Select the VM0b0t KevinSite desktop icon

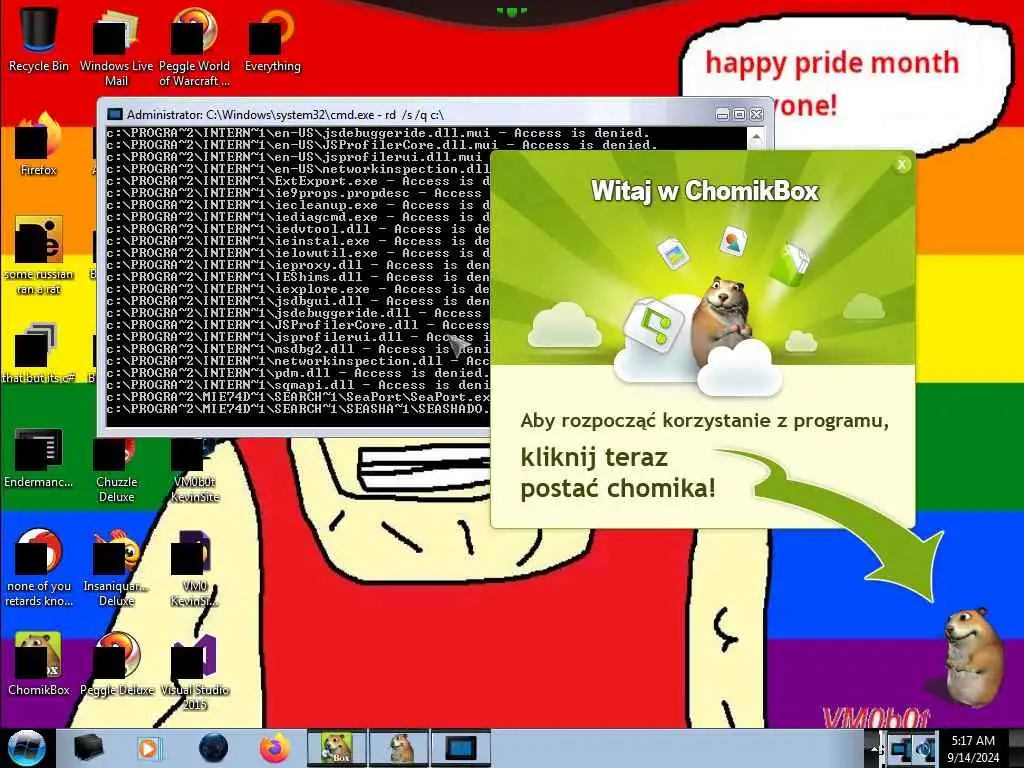[x=195, y=467]
